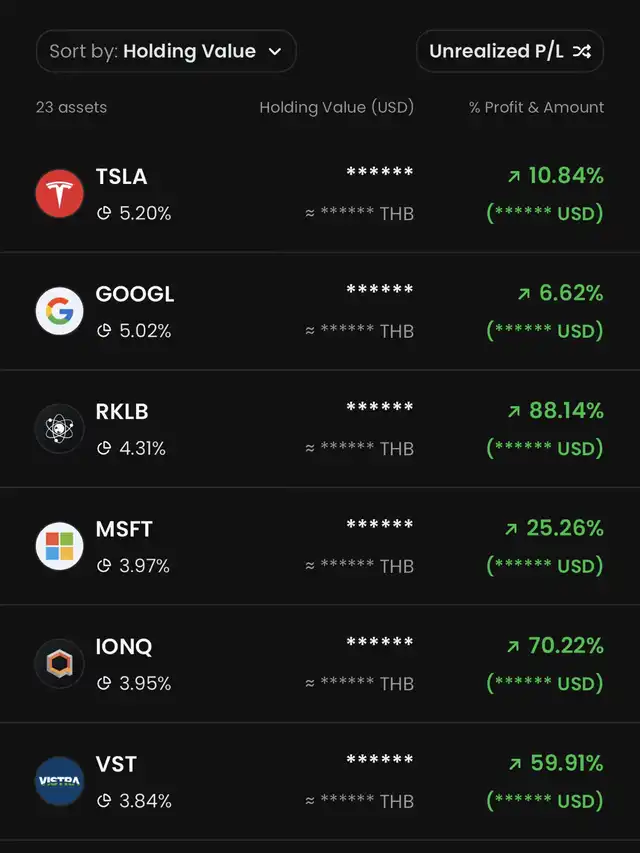Viewport: 640px width, 853px height.
Task: Select the TSLA ticker name
Action: (x=121, y=177)
